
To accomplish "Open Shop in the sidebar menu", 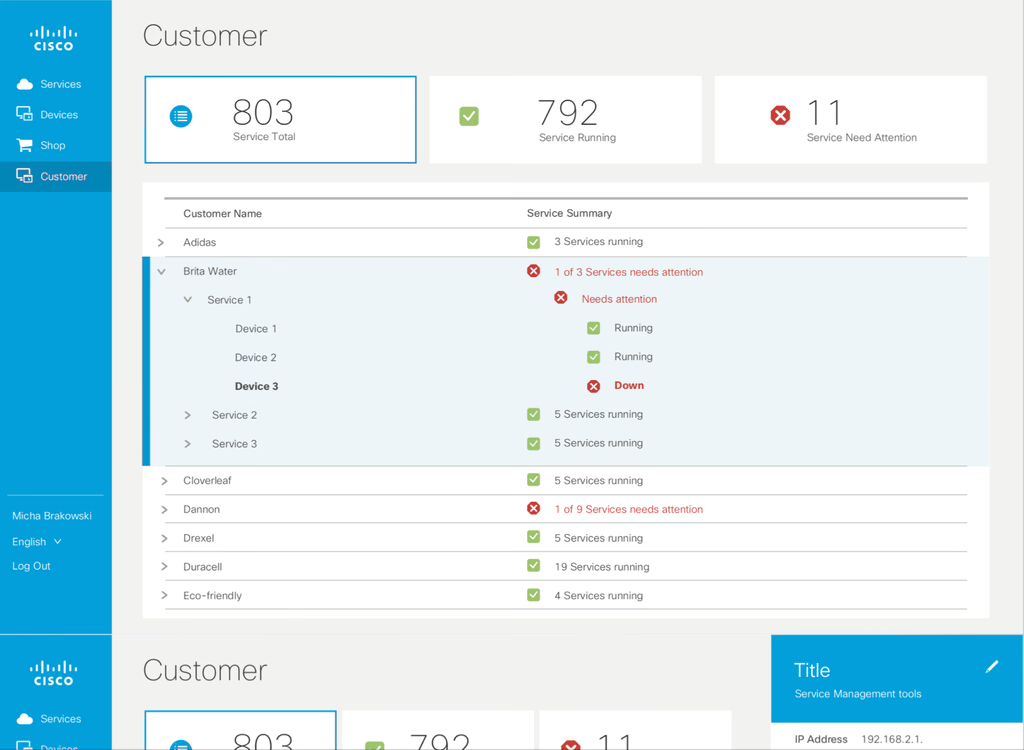I will pyautogui.click(x=53, y=146).
